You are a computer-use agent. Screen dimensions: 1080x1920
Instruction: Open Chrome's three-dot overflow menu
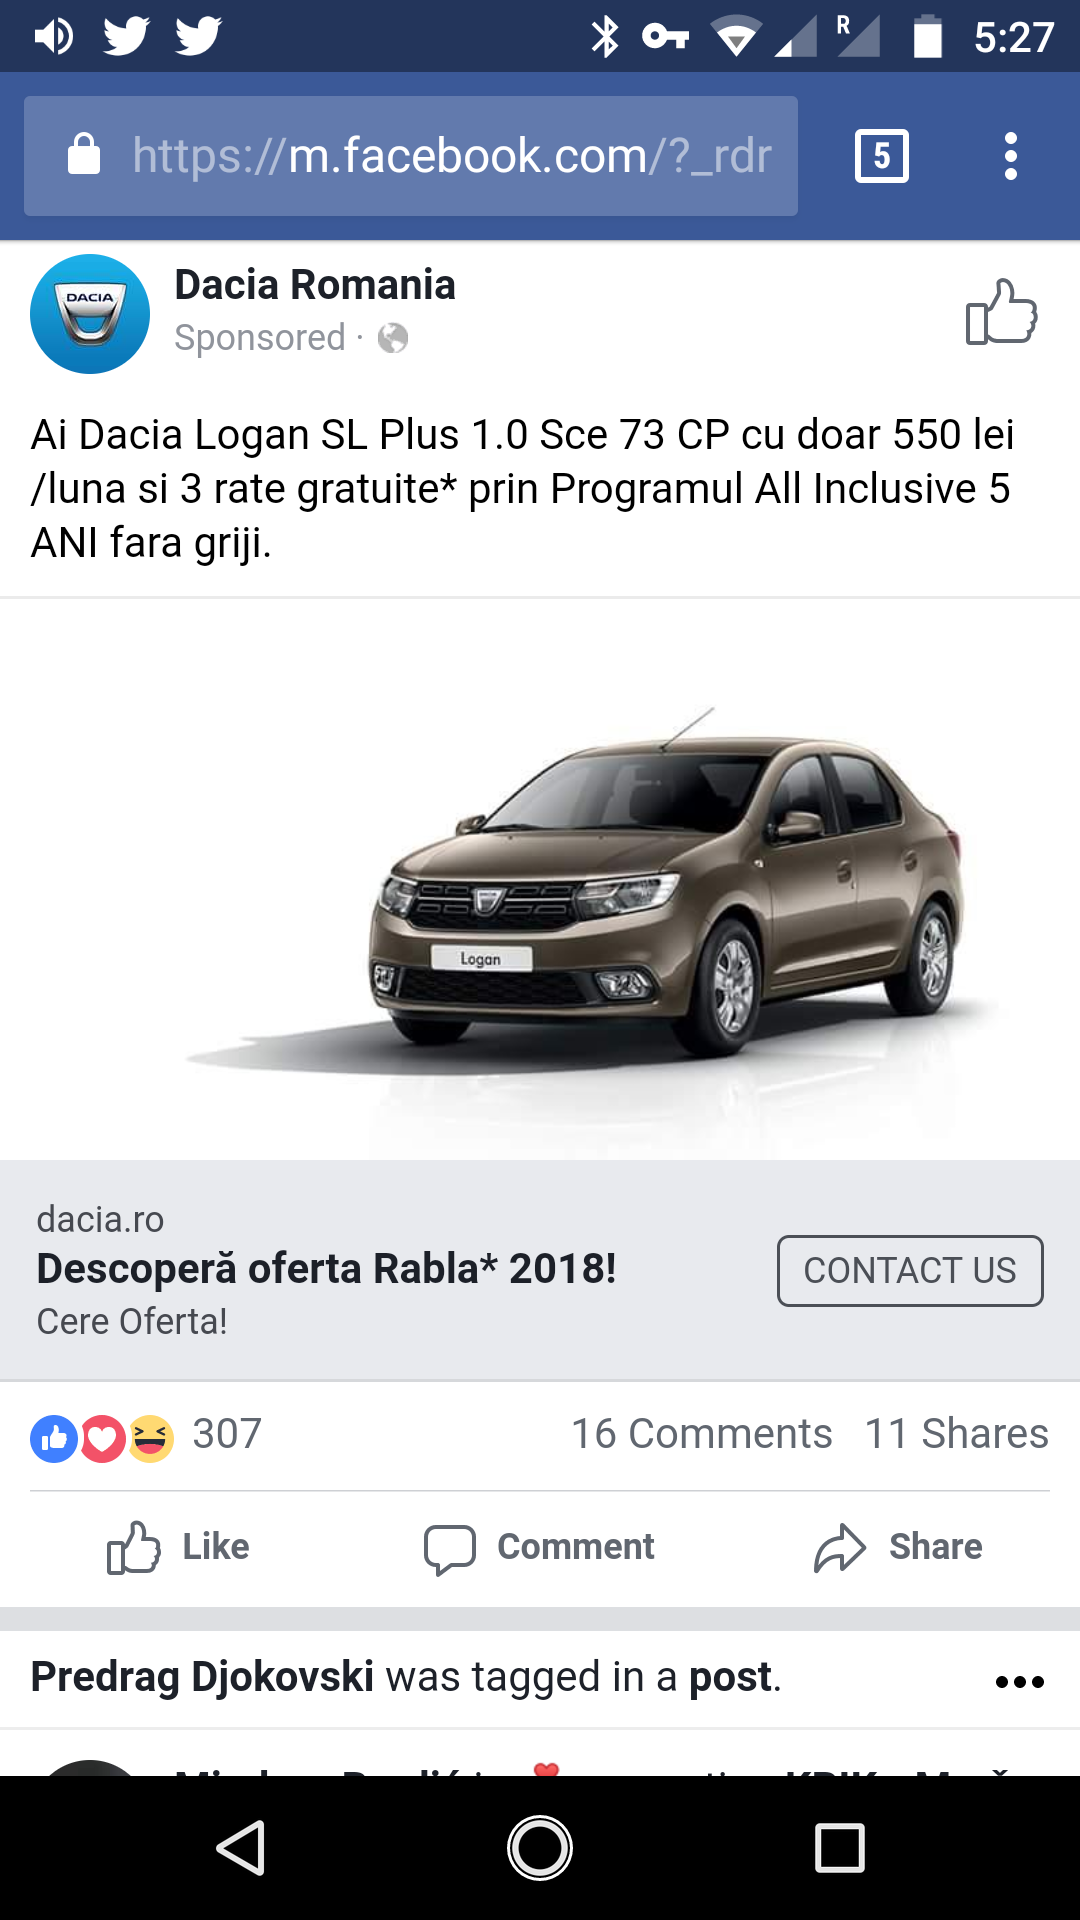[x=1011, y=156]
